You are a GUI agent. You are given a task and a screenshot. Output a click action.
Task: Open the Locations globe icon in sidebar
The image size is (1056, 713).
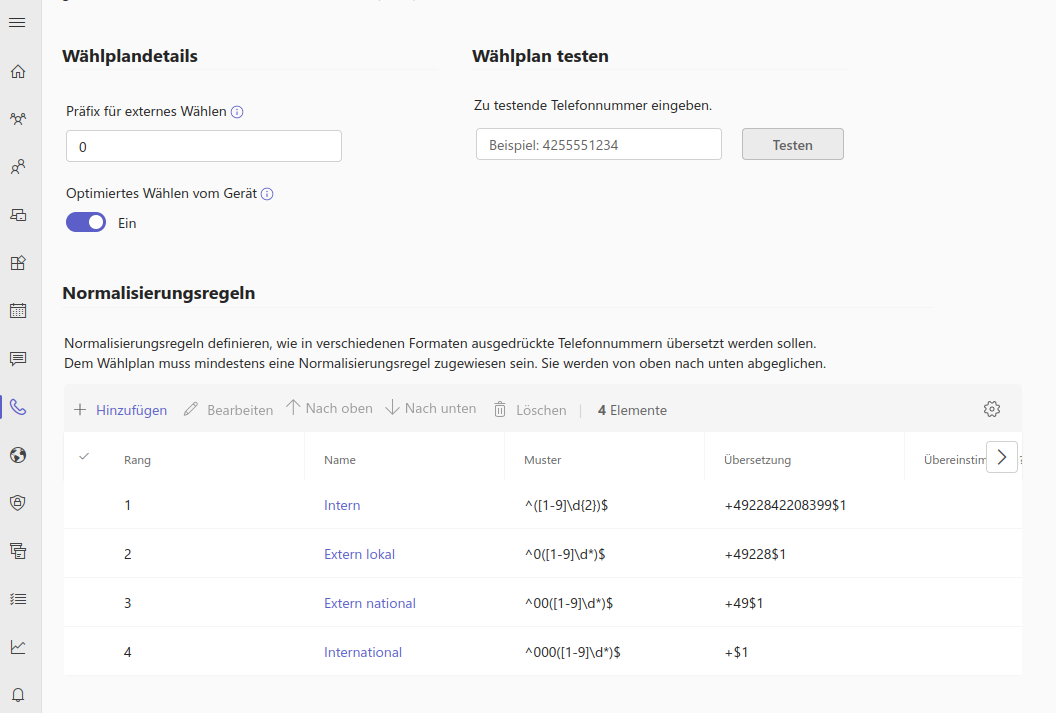coord(18,455)
